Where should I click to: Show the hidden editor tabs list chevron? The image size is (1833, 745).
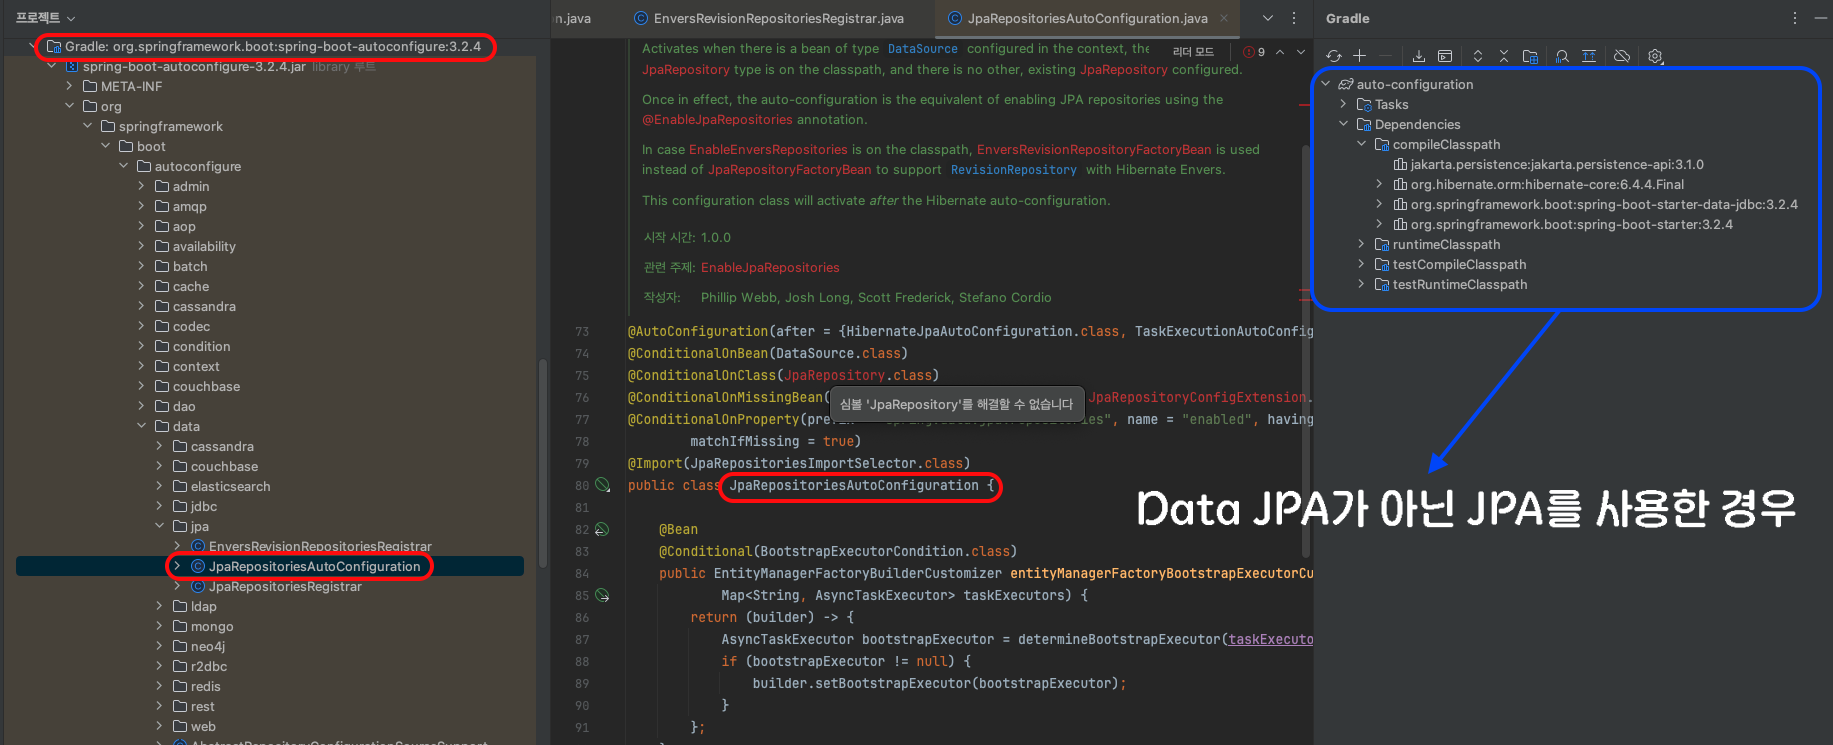pyautogui.click(x=1268, y=18)
